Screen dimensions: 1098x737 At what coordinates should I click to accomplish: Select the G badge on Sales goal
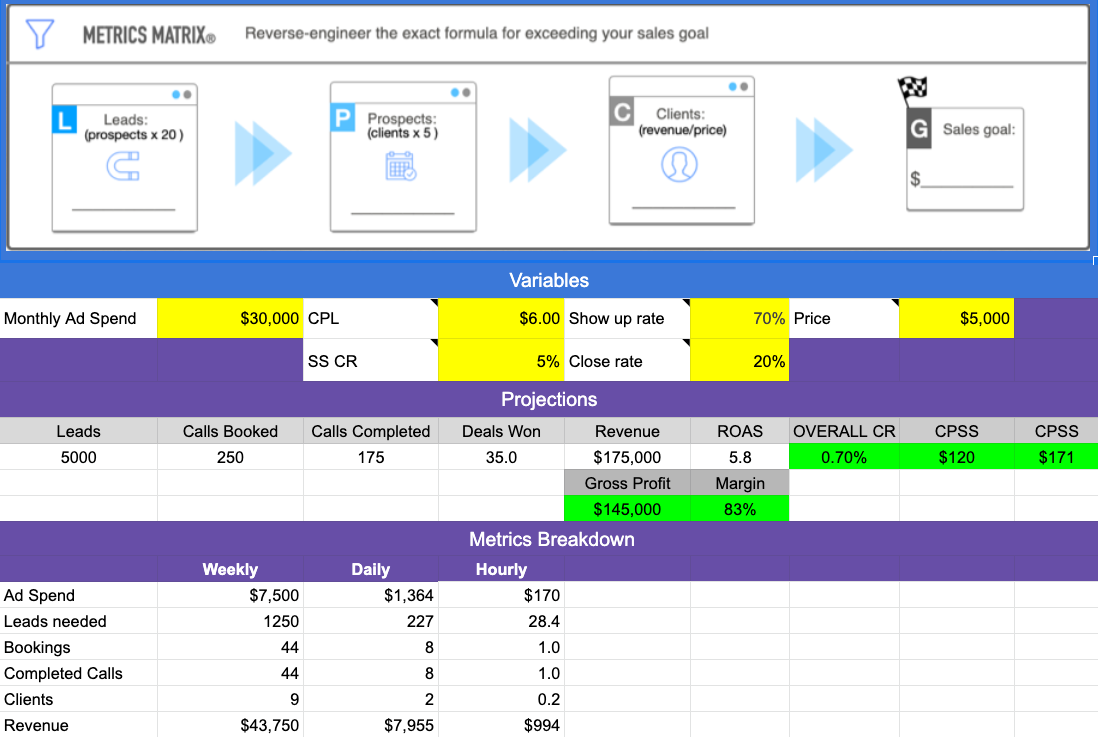[x=919, y=129]
